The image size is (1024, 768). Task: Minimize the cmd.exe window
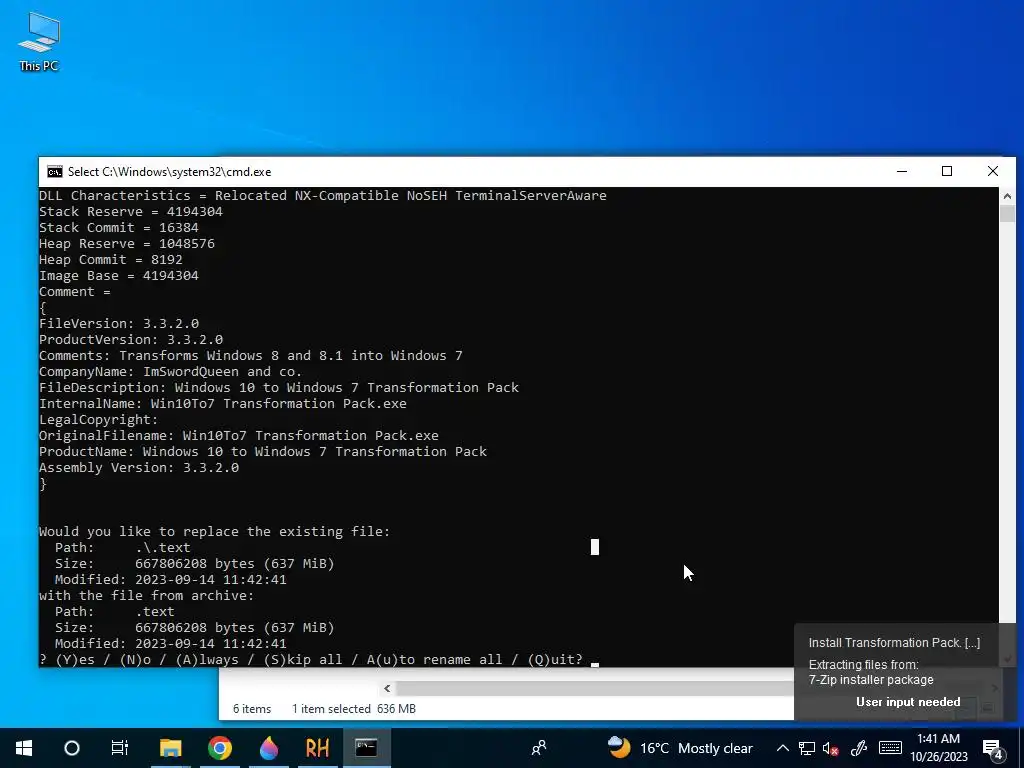[x=902, y=171]
